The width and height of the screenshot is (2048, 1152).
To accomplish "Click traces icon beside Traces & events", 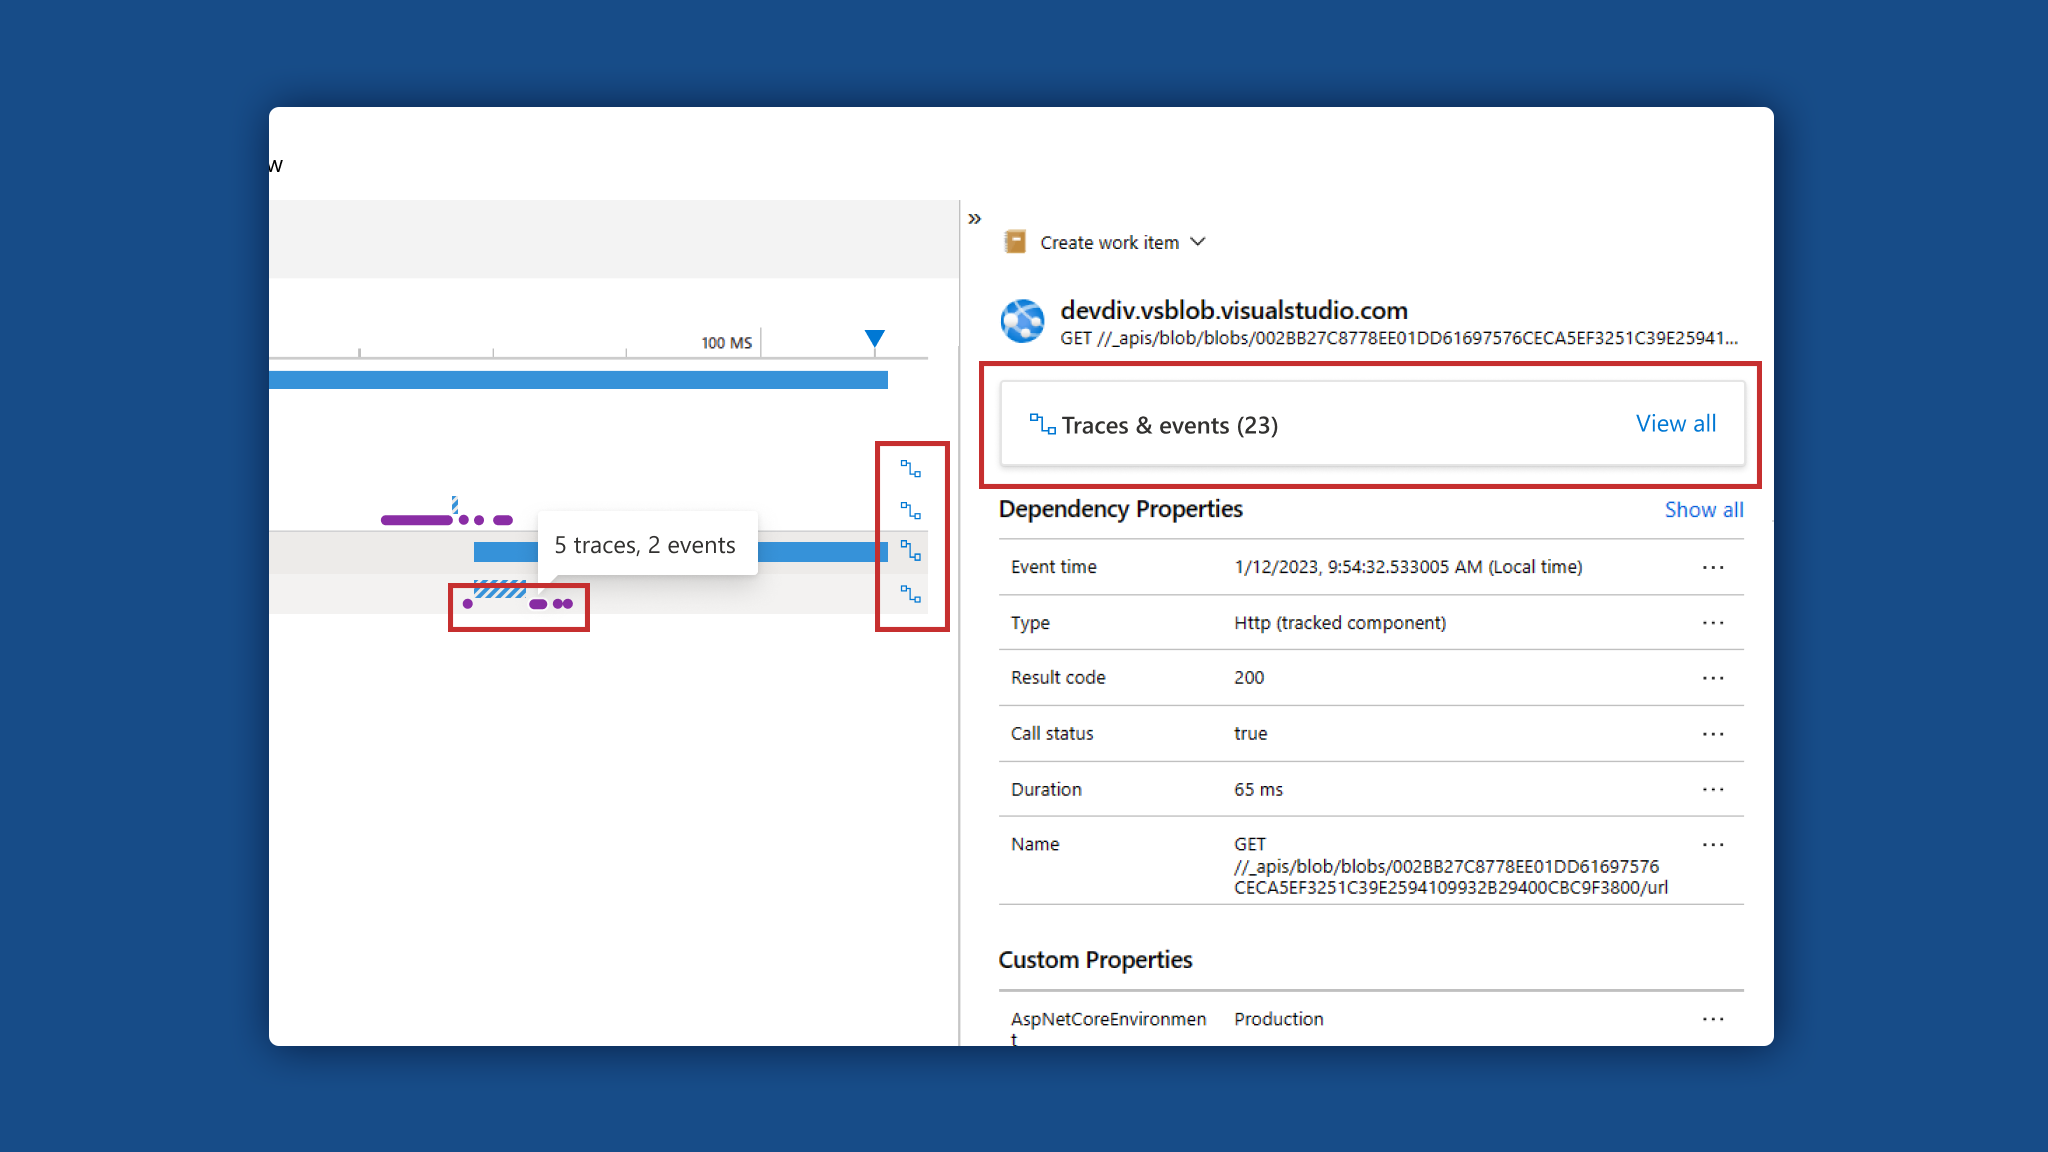I will tap(1042, 425).
